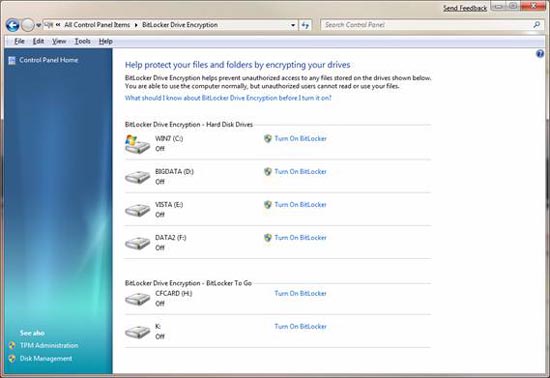Click the search magnifier icon

[x=537, y=25]
